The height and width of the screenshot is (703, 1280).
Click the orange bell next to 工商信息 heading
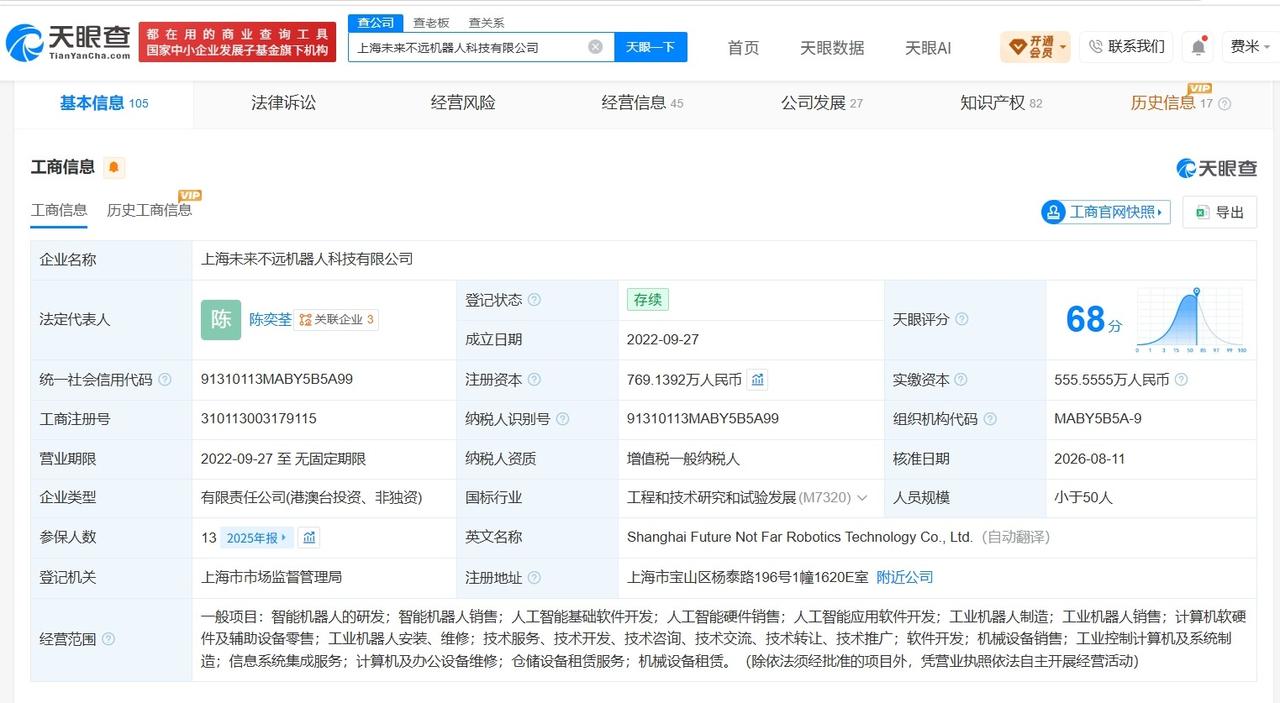click(x=114, y=167)
